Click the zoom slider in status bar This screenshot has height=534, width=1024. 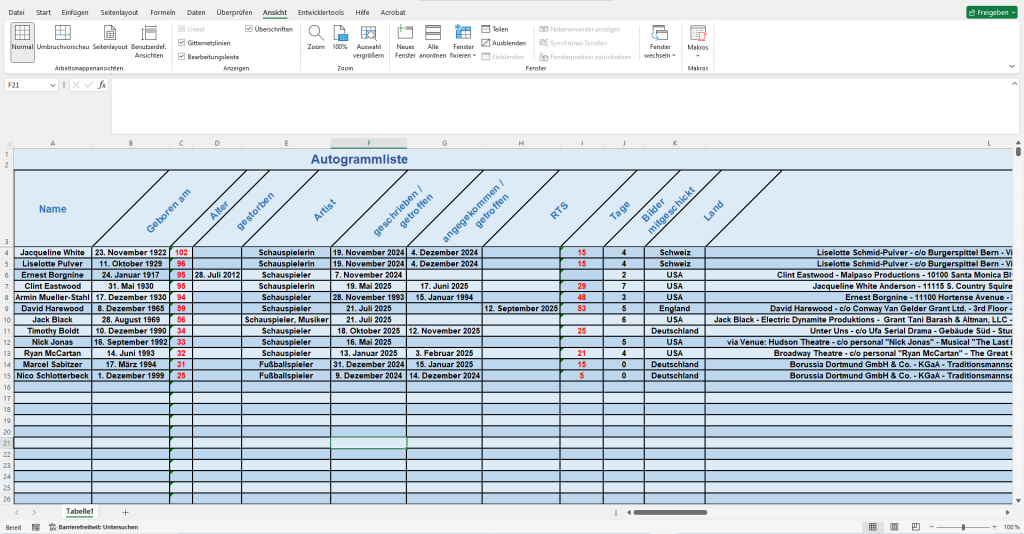point(963,526)
